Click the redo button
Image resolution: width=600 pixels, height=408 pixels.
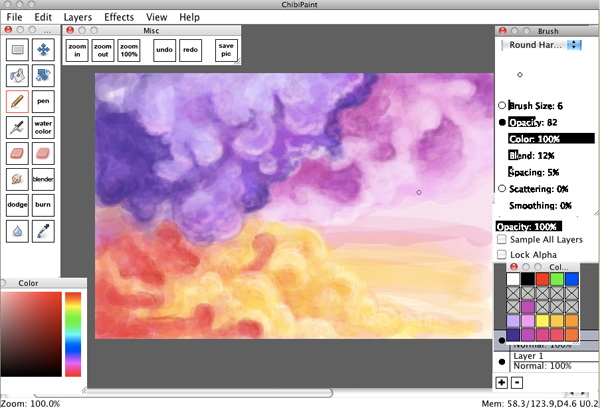[x=191, y=50]
